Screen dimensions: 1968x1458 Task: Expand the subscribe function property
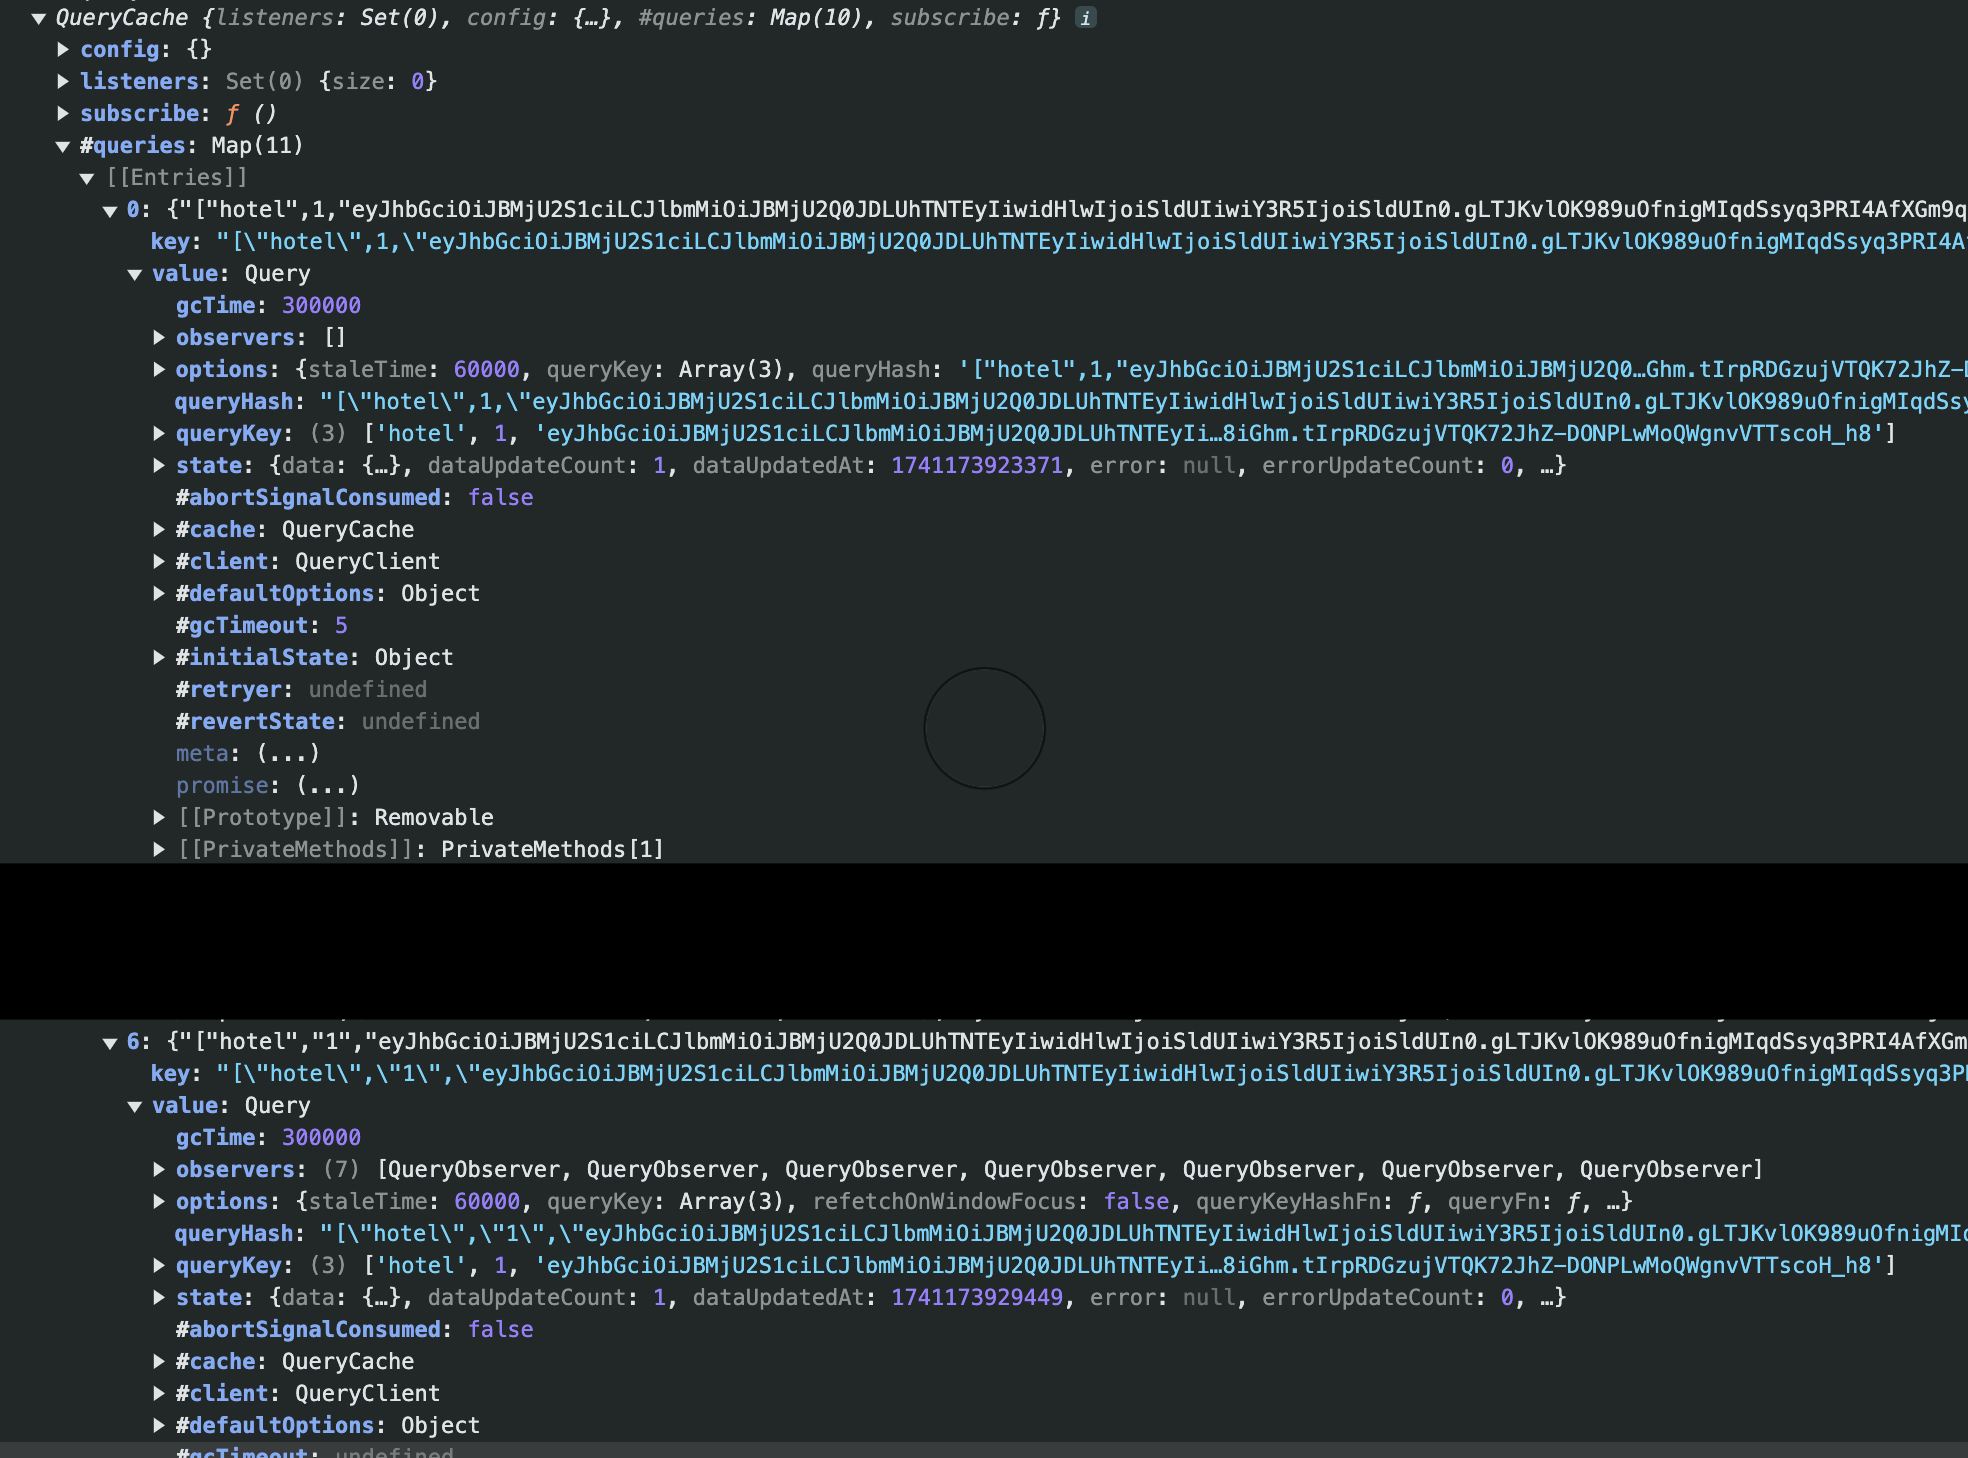pos(63,113)
